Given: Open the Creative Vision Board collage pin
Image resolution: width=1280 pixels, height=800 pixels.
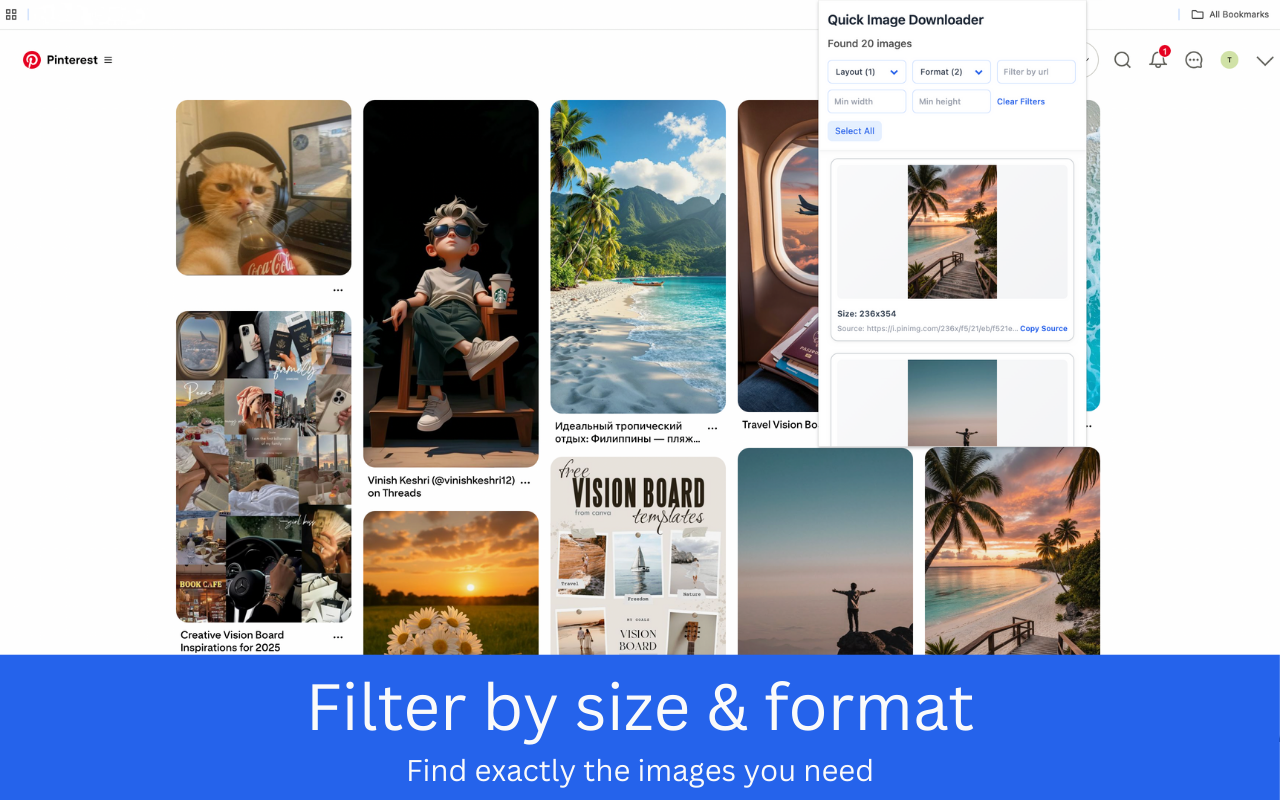Looking at the screenshot, I should tap(264, 467).
